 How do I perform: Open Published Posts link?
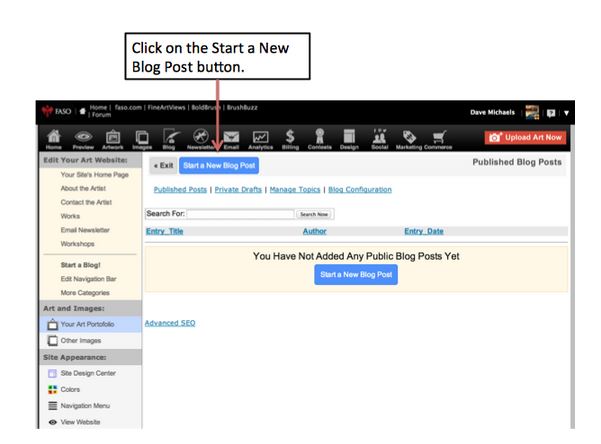point(180,189)
